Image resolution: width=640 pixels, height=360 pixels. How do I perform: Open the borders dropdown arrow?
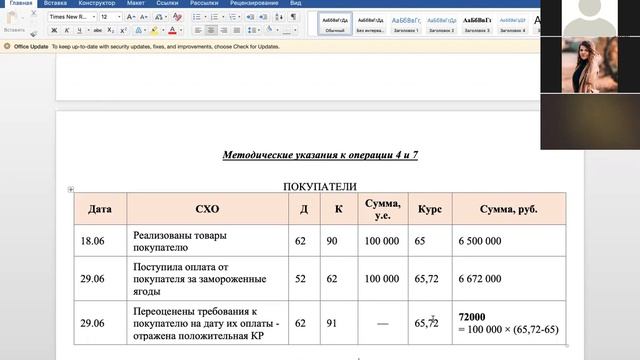click(x=295, y=30)
